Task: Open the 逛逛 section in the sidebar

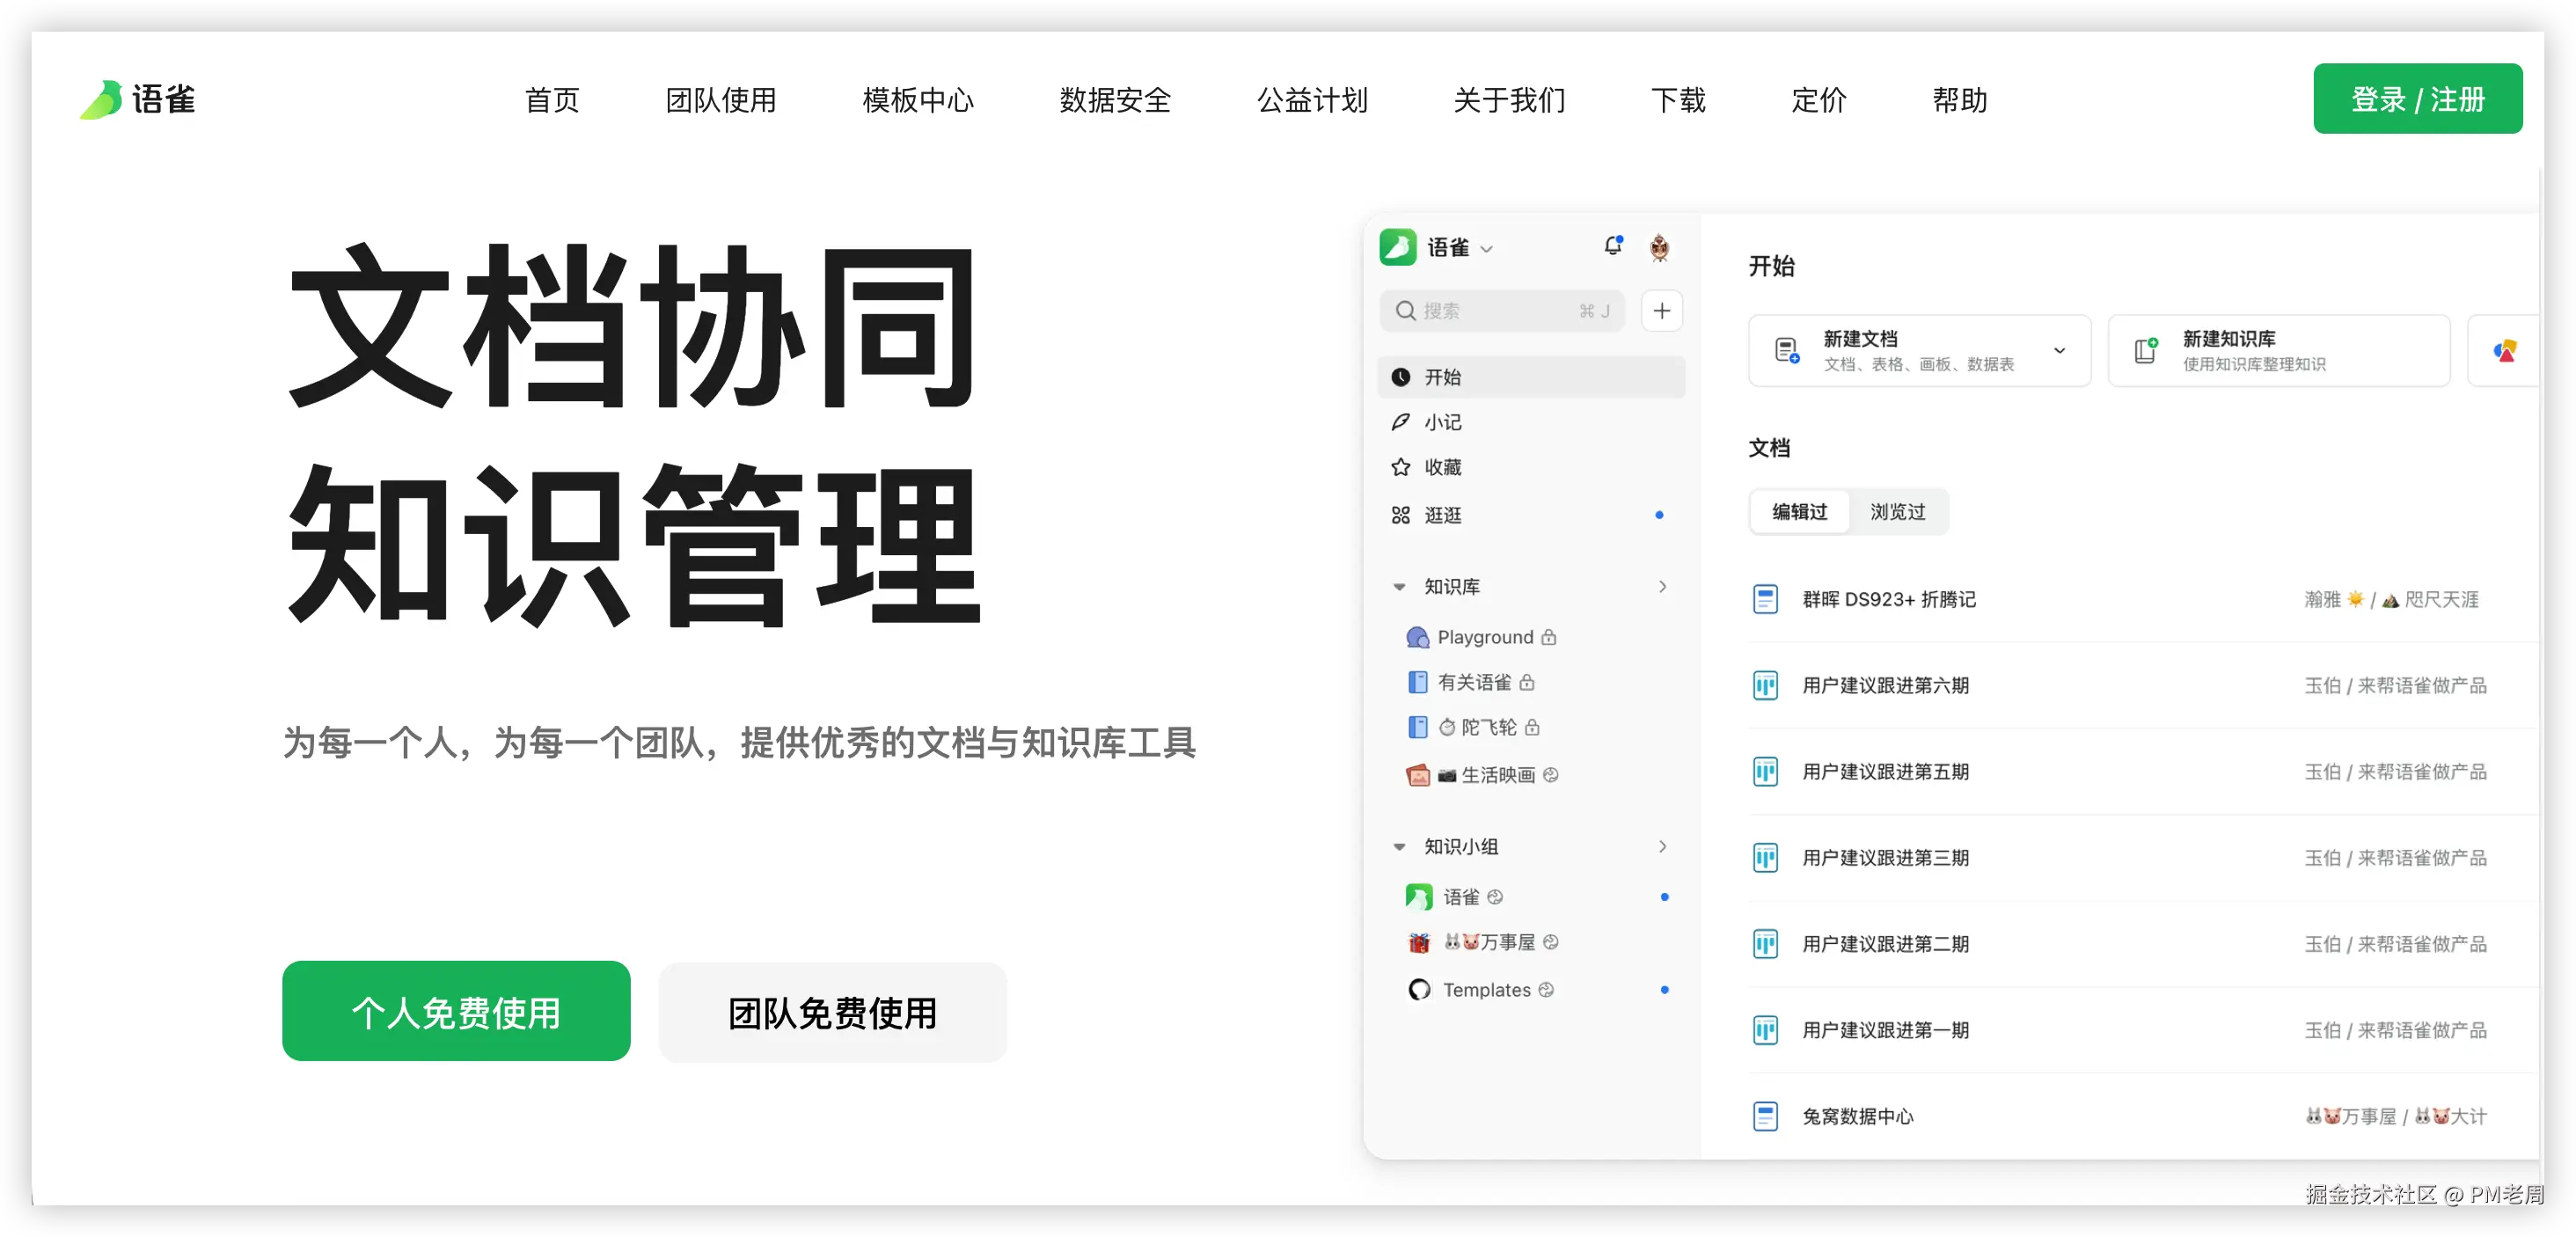Action: 1443,515
